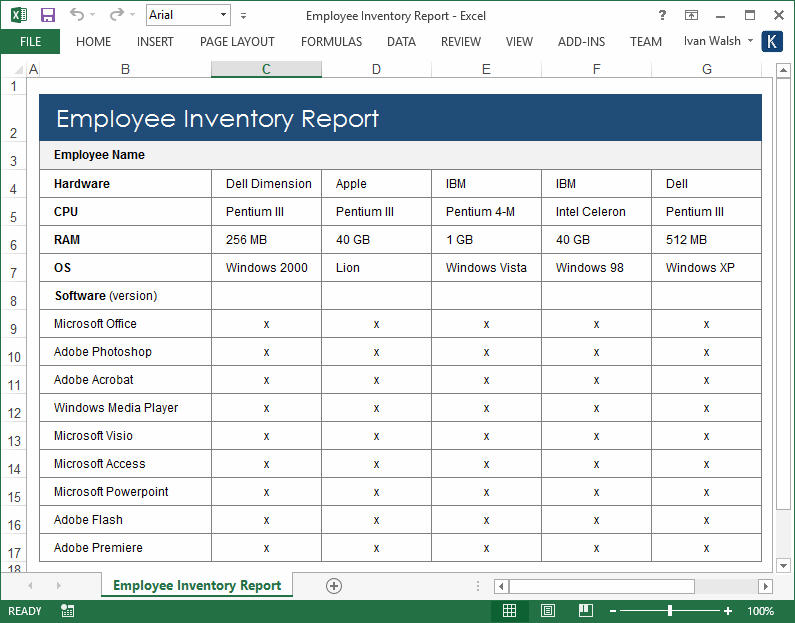Click the Select All corner triangle
This screenshot has width=795, height=623.
coord(18,69)
